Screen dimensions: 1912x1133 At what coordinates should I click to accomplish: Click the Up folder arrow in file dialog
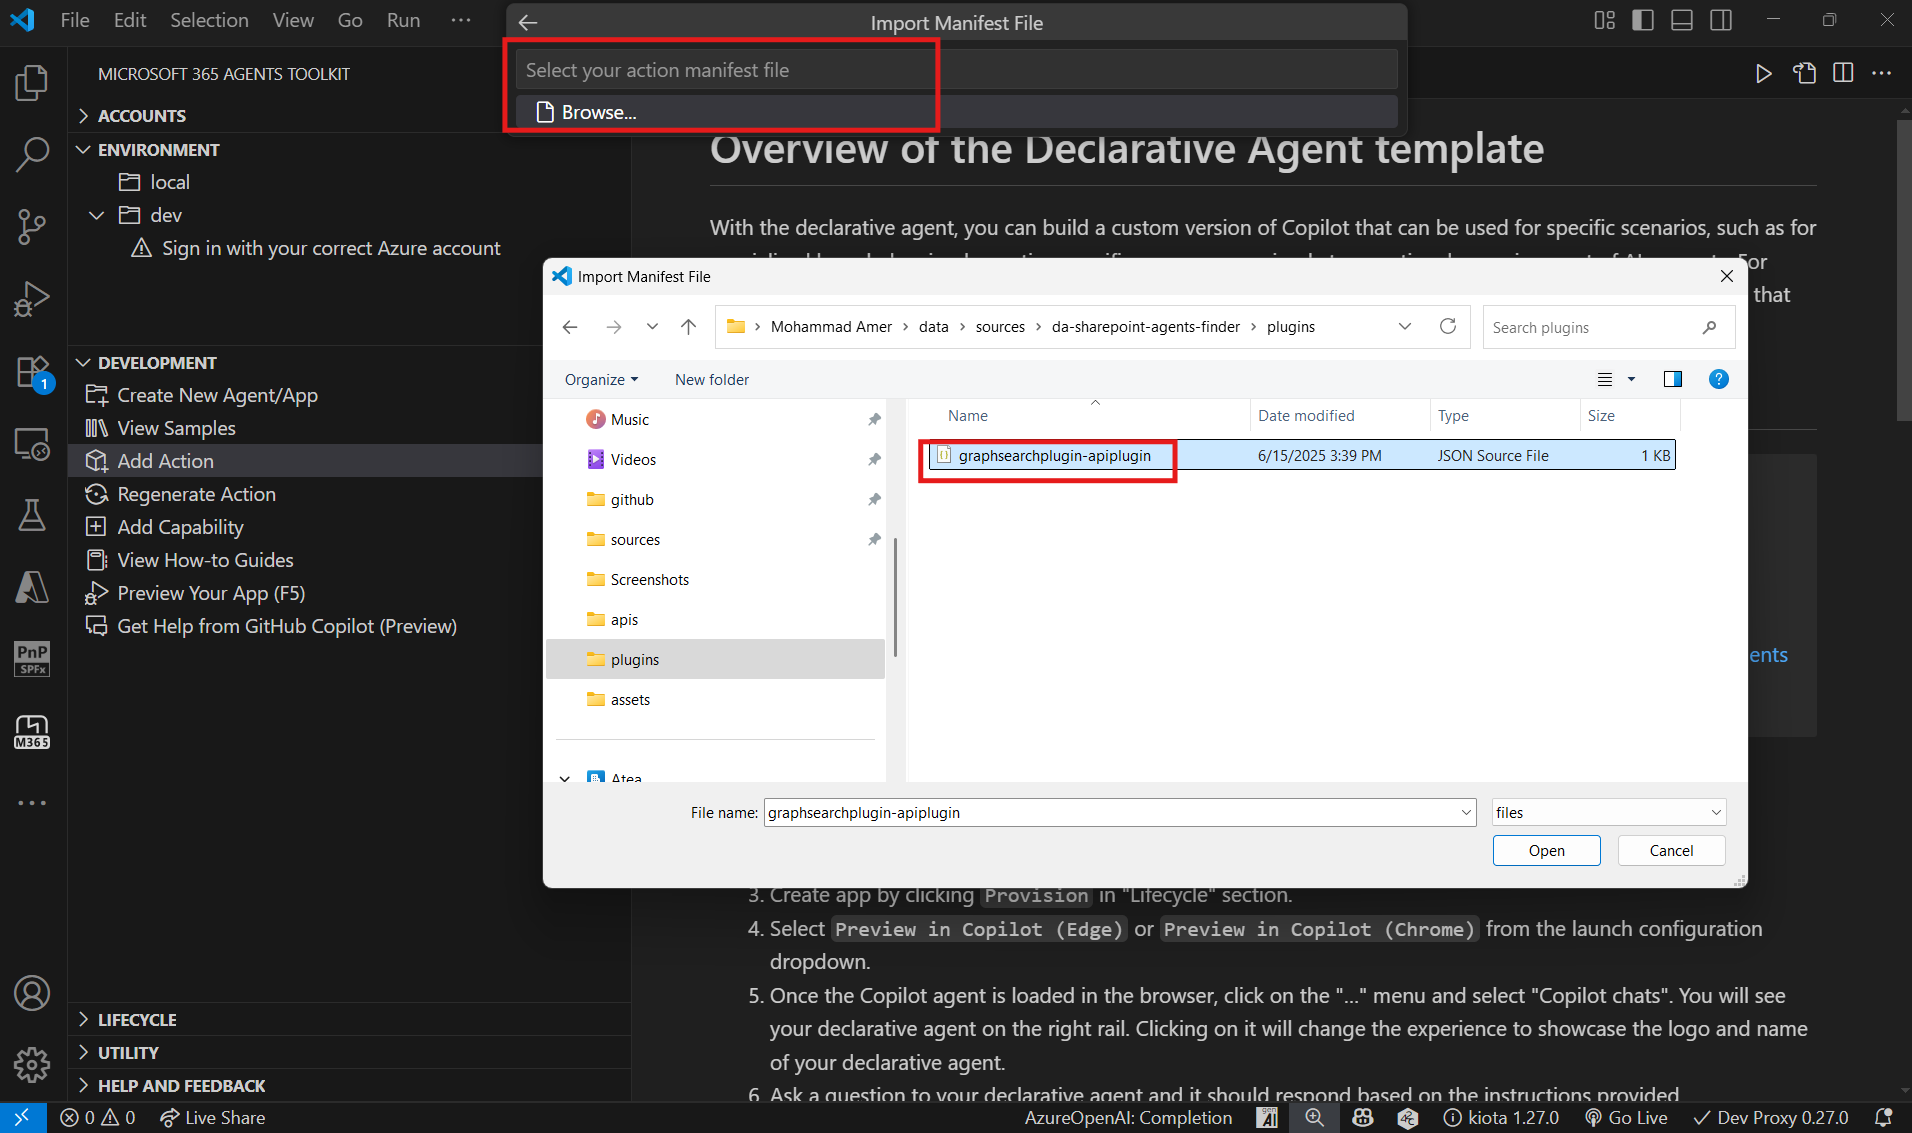point(688,327)
